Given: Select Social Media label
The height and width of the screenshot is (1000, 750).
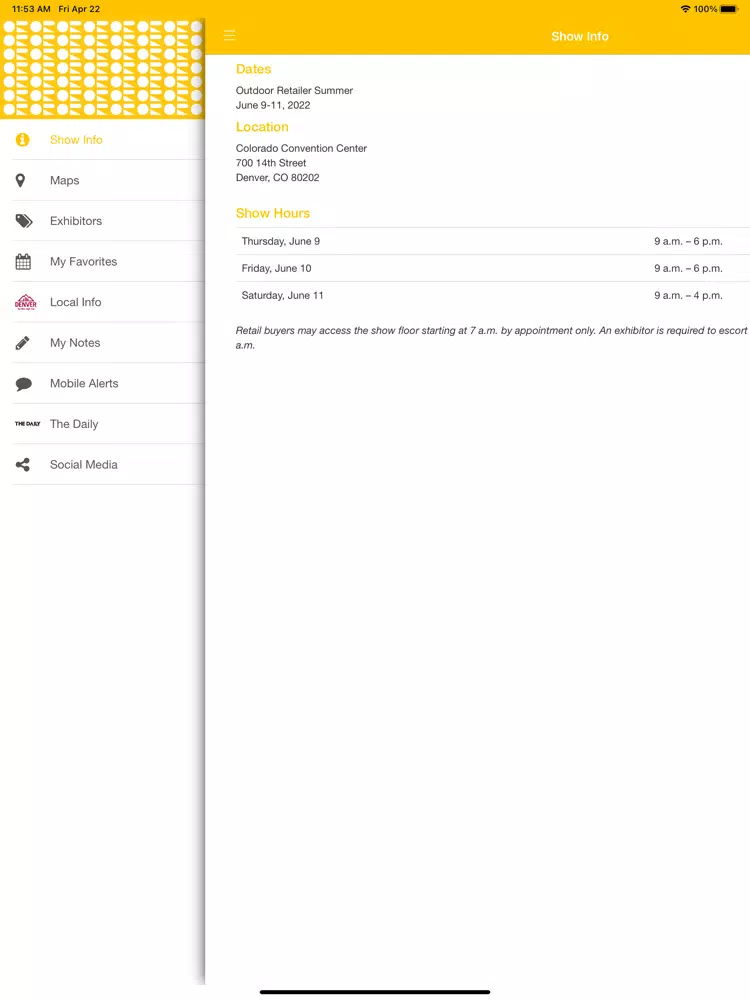Looking at the screenshot, I should (x=84, y=465).
